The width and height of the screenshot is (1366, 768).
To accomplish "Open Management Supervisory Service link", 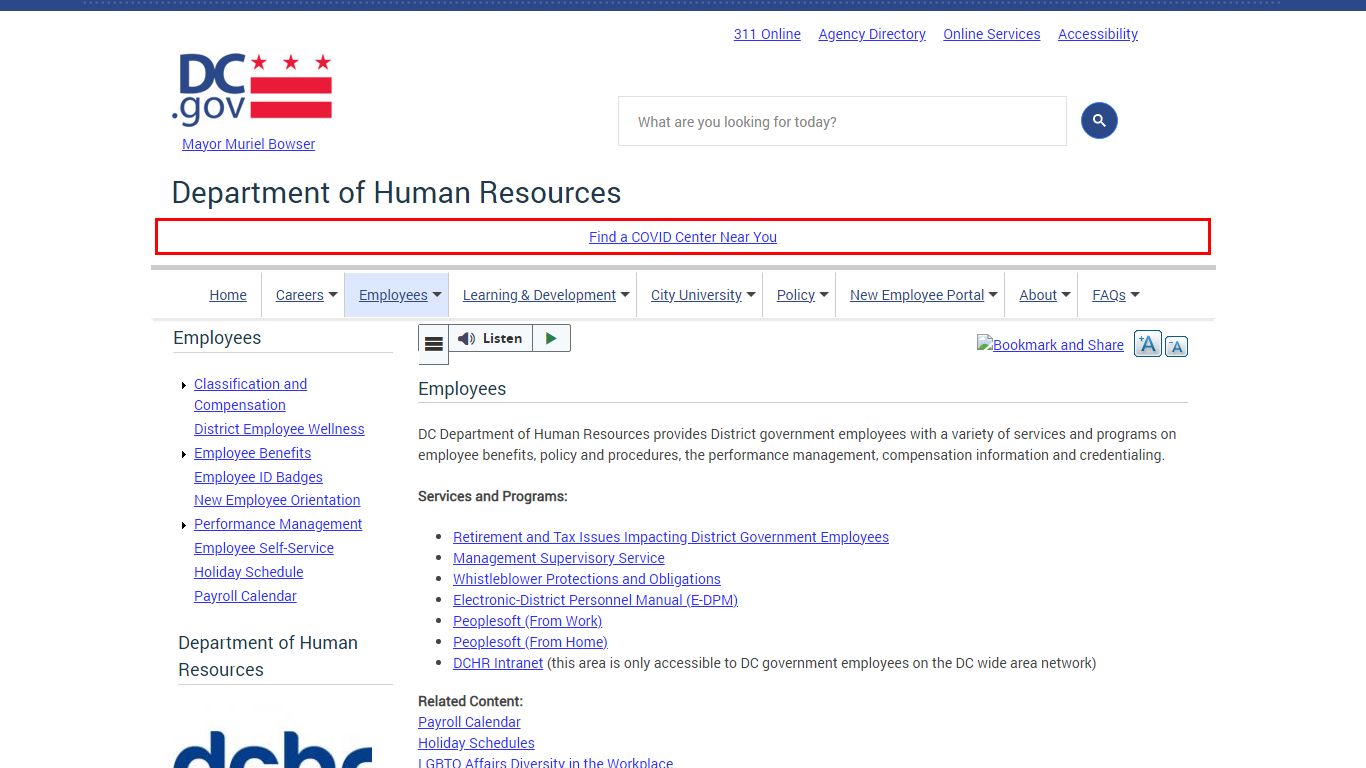I will pyautogui.click(x=559, y=558).
